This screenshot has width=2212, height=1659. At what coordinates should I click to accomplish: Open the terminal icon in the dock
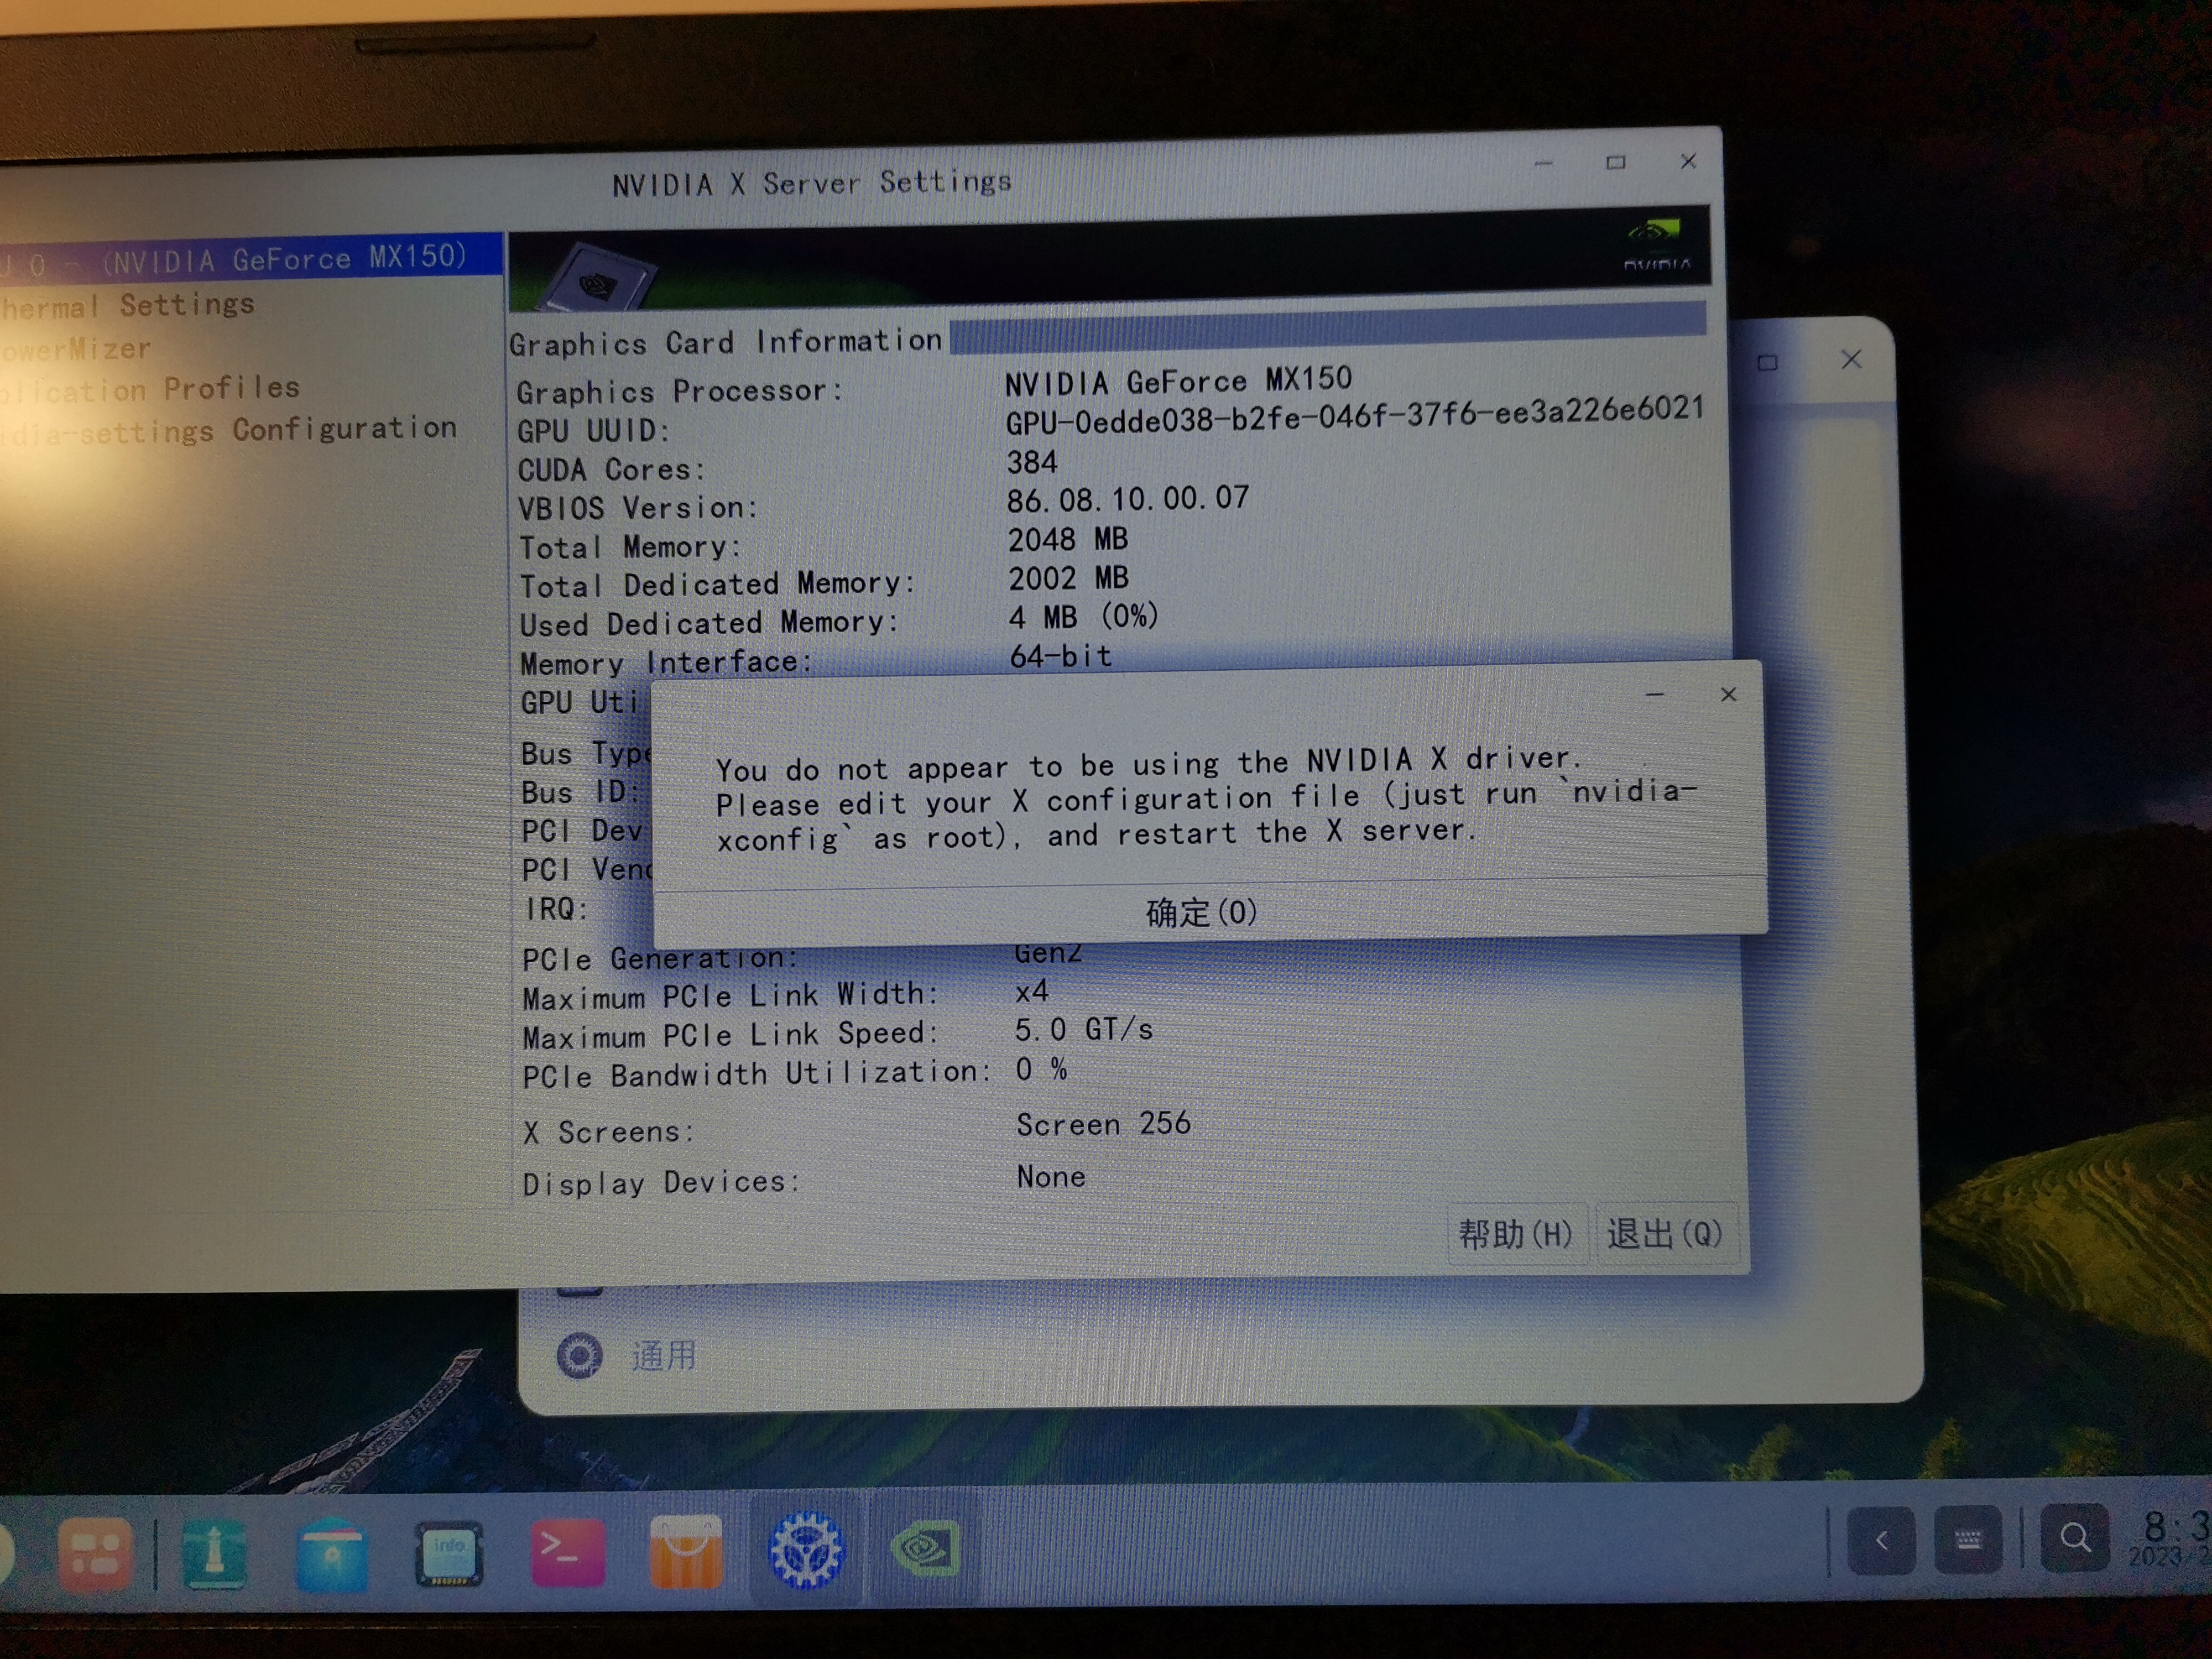click(567, 1553)
